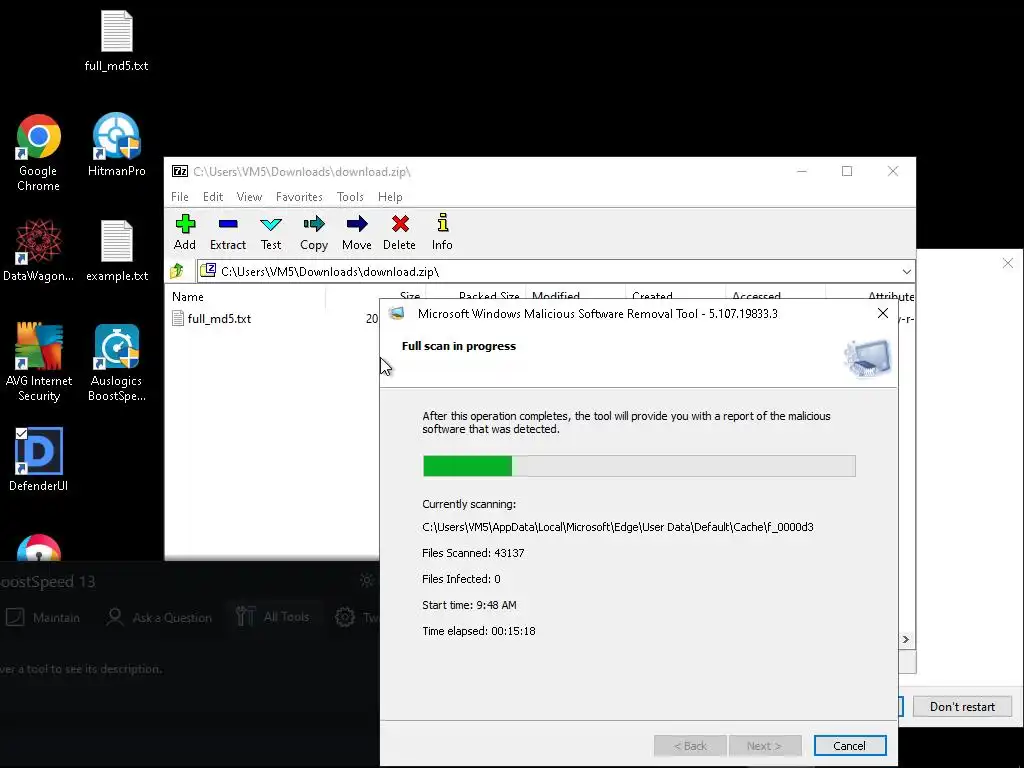Close the Malicious Software Removal Tool dialog

click(882, 313)
